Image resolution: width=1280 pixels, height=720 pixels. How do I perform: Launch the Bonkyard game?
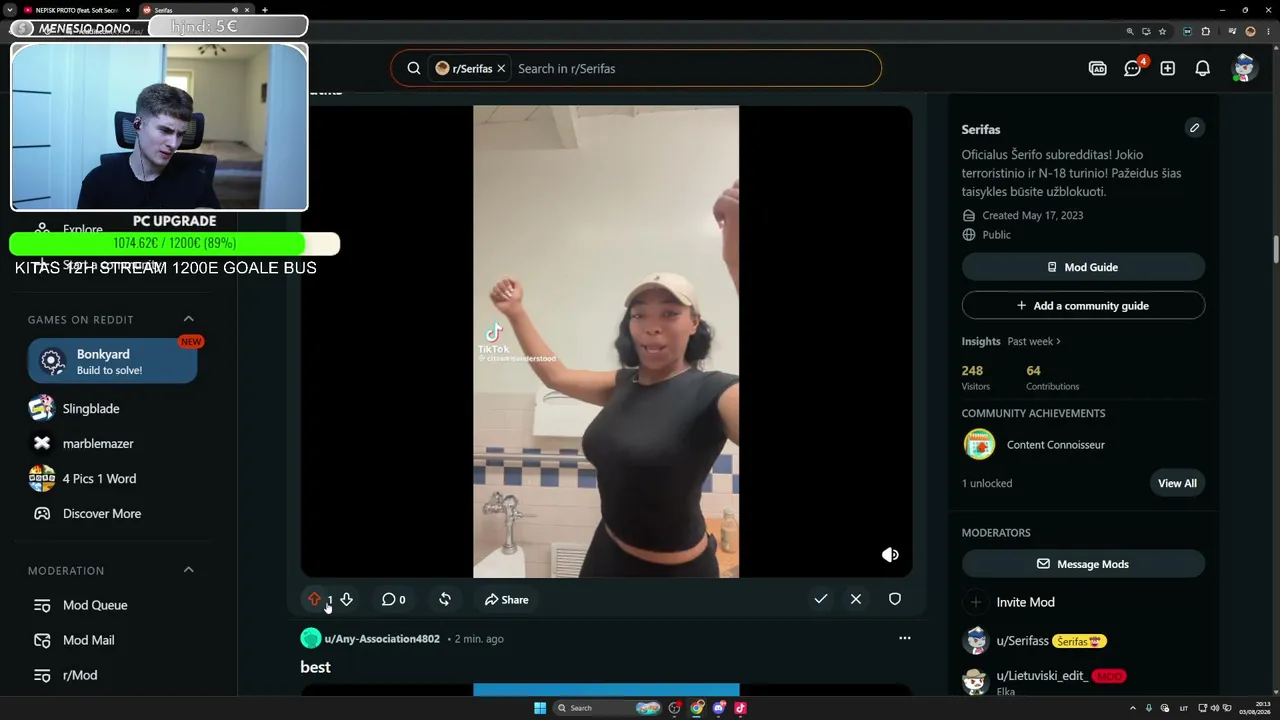click(x=112, y=361)
